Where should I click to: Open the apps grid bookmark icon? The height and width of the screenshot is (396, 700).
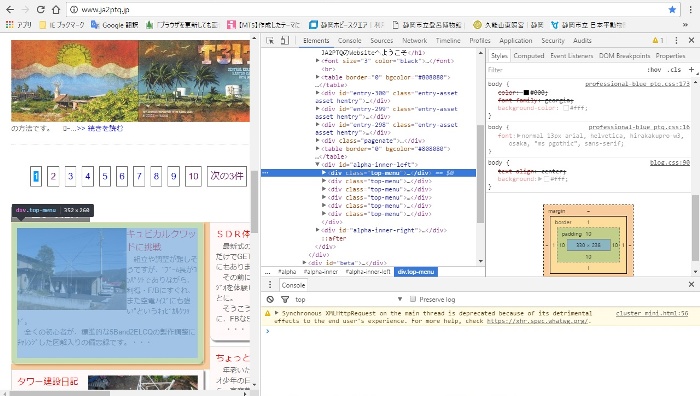(9, 25)
